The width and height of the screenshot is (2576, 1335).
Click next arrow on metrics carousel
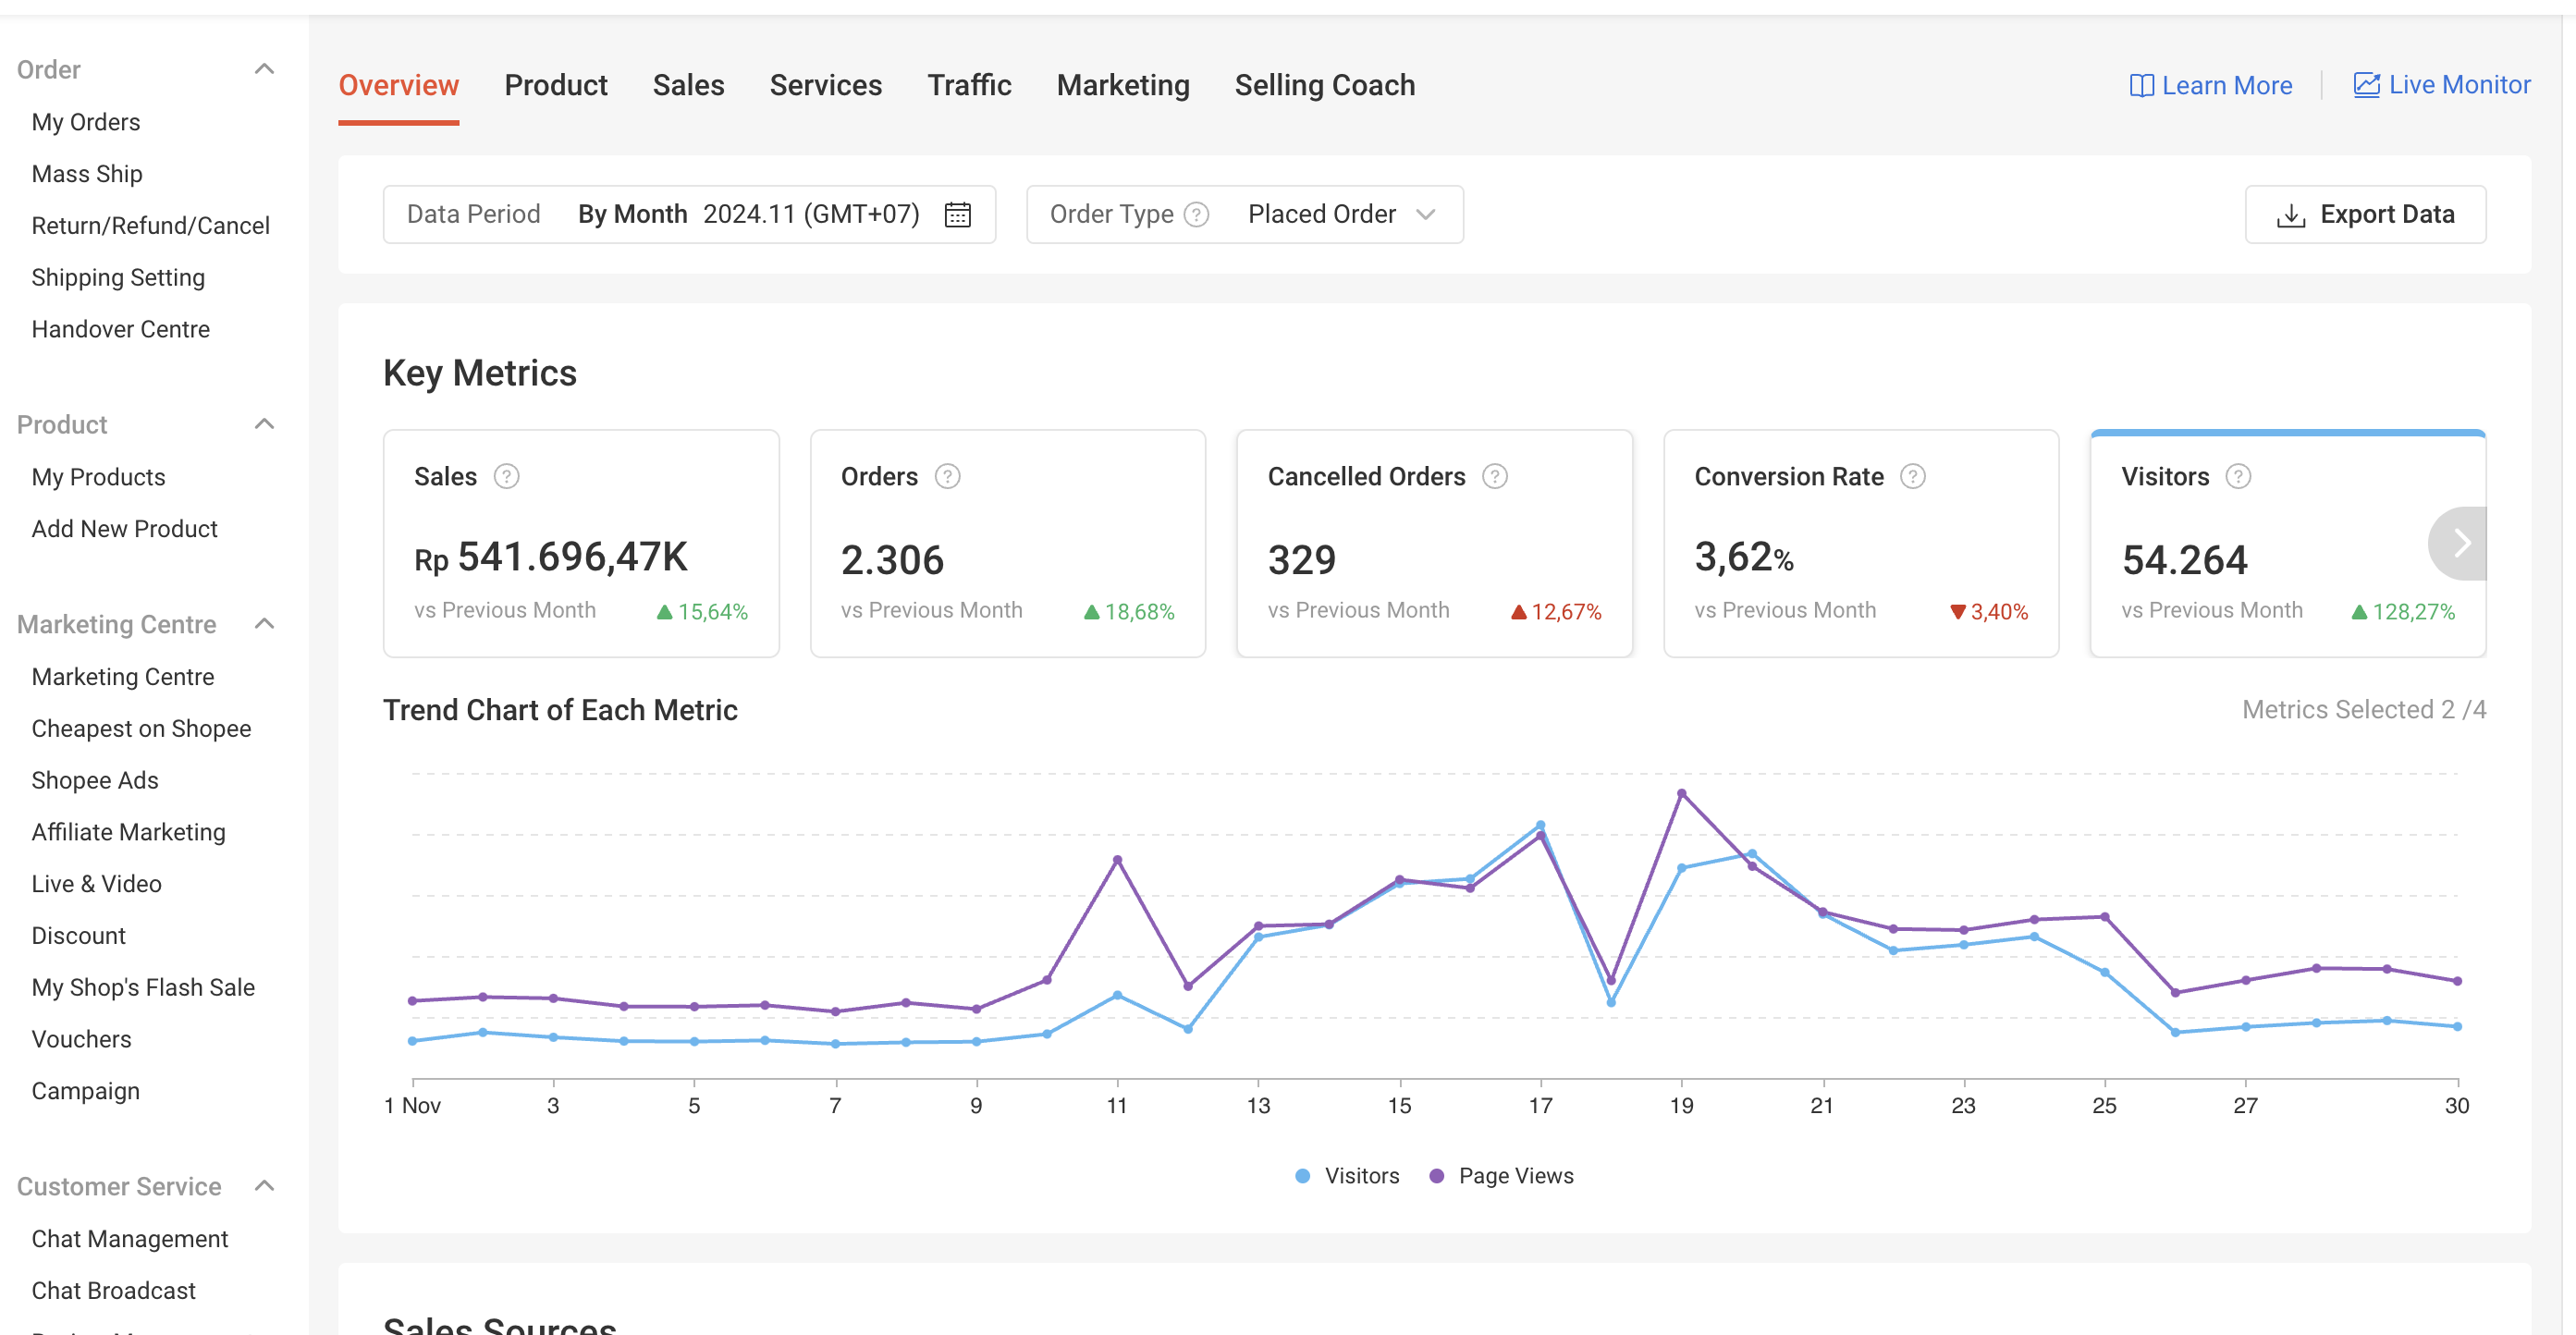click(x=2461, y=543)
